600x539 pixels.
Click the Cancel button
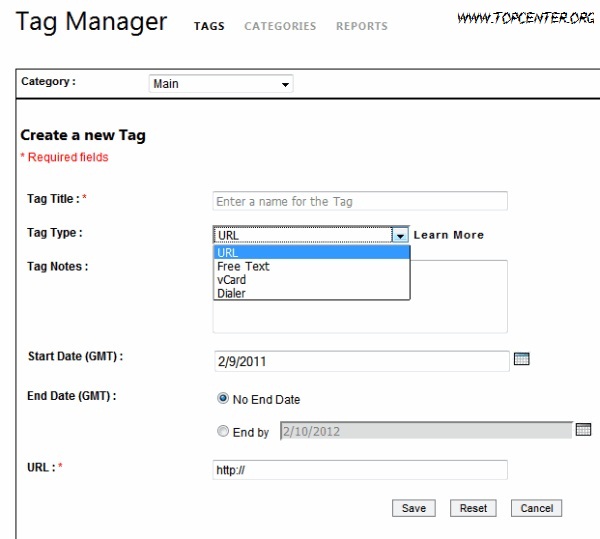(x=536, y=508)
